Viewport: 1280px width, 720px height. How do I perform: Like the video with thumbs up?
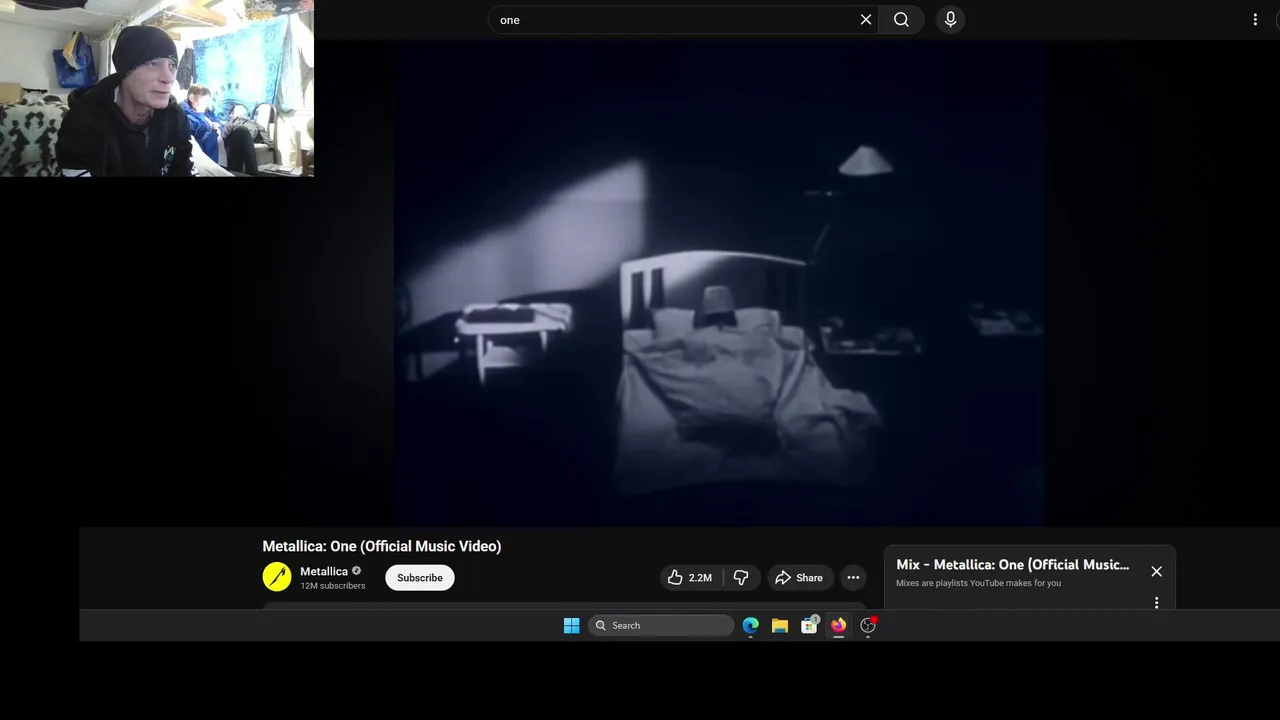689,578
